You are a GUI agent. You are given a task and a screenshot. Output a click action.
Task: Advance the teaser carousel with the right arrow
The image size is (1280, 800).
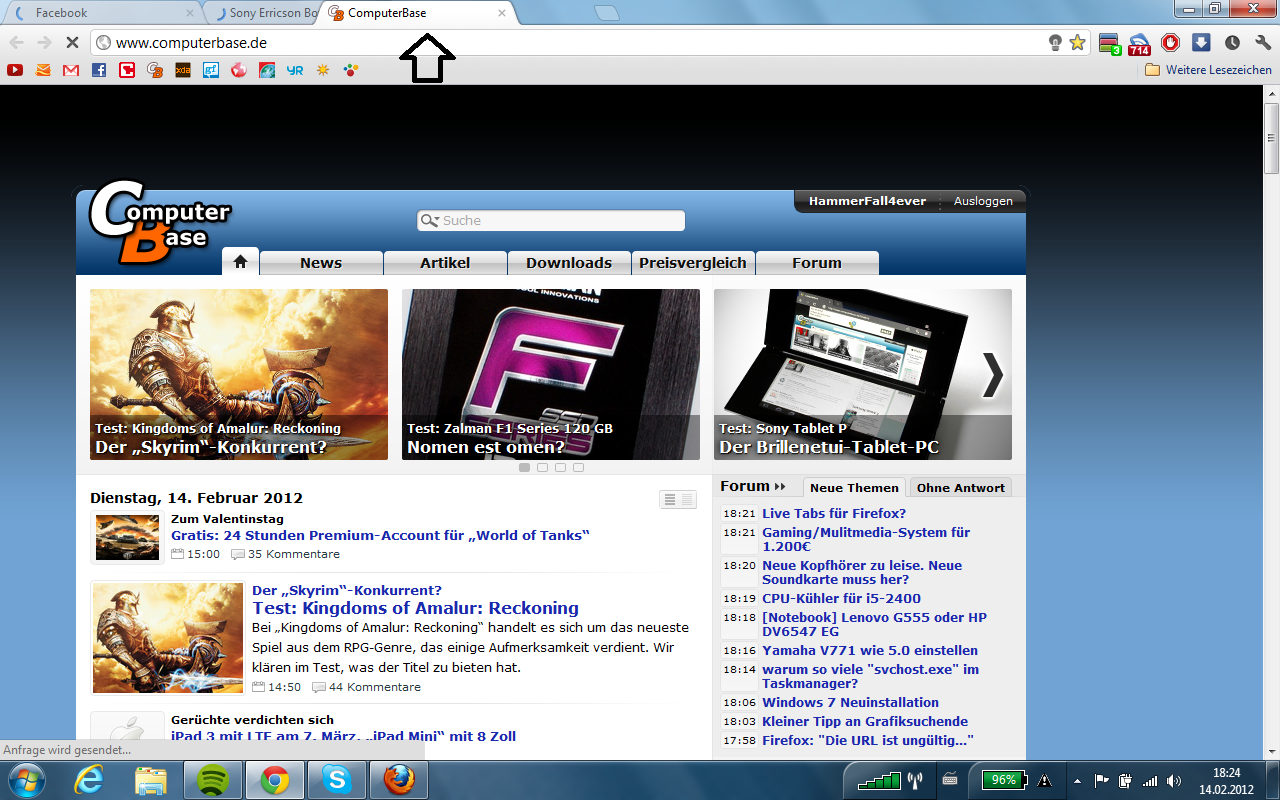[993, 375]
